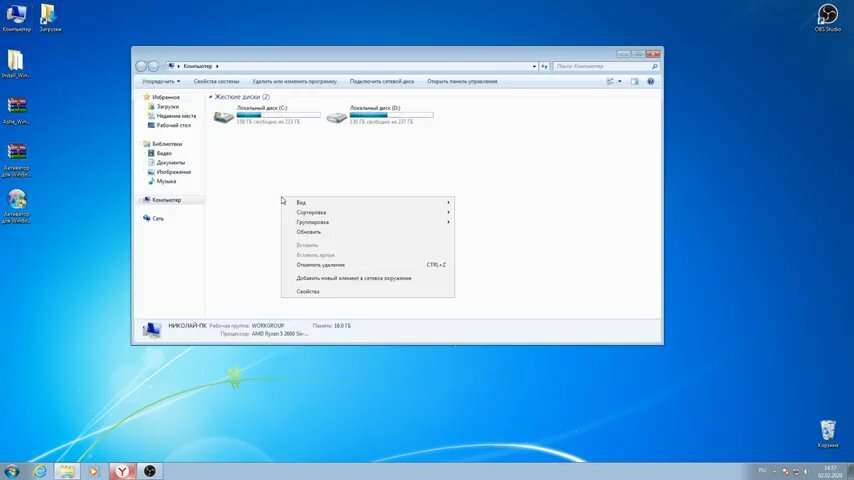854x480 pixels.
Task: Select Избранное in the navigation pane
Action: click(x=161, y=97)
